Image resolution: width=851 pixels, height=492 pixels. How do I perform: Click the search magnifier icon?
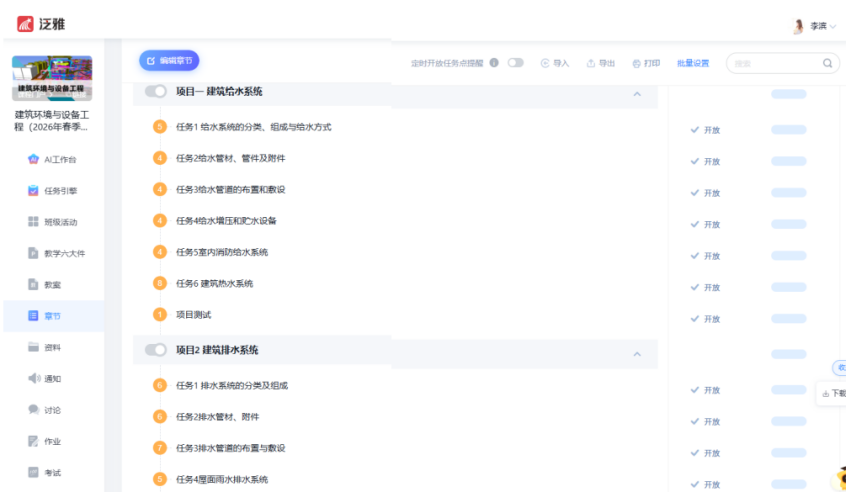pyautogui.click(x=827, y=63)
